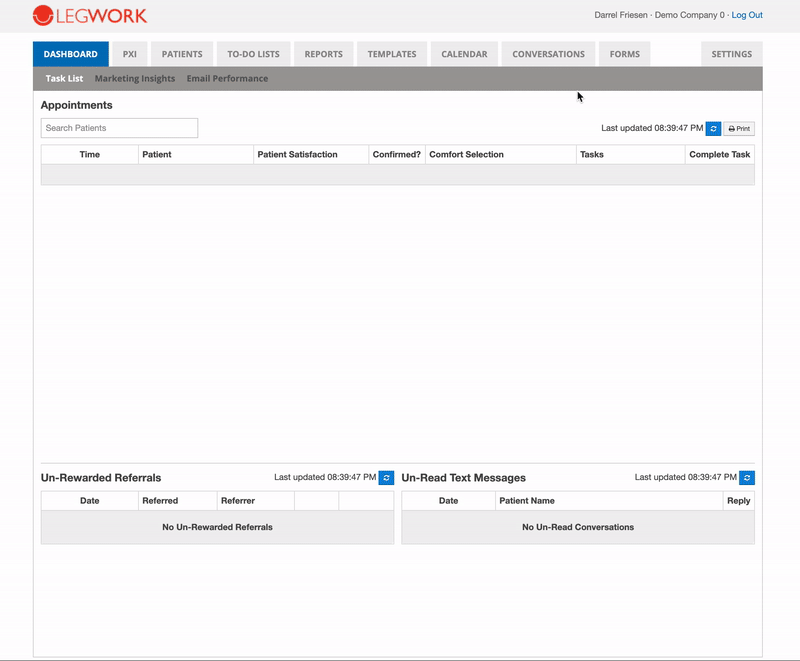Go to the To-Do Lists tab
Image resolution: width=800 pixels, height=661 pixels.
coord(254,54)
